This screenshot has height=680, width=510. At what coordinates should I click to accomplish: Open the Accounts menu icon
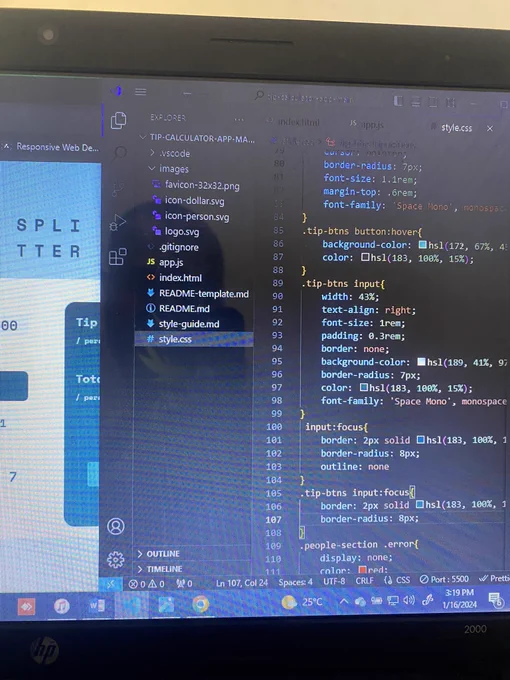click(116, 526)
